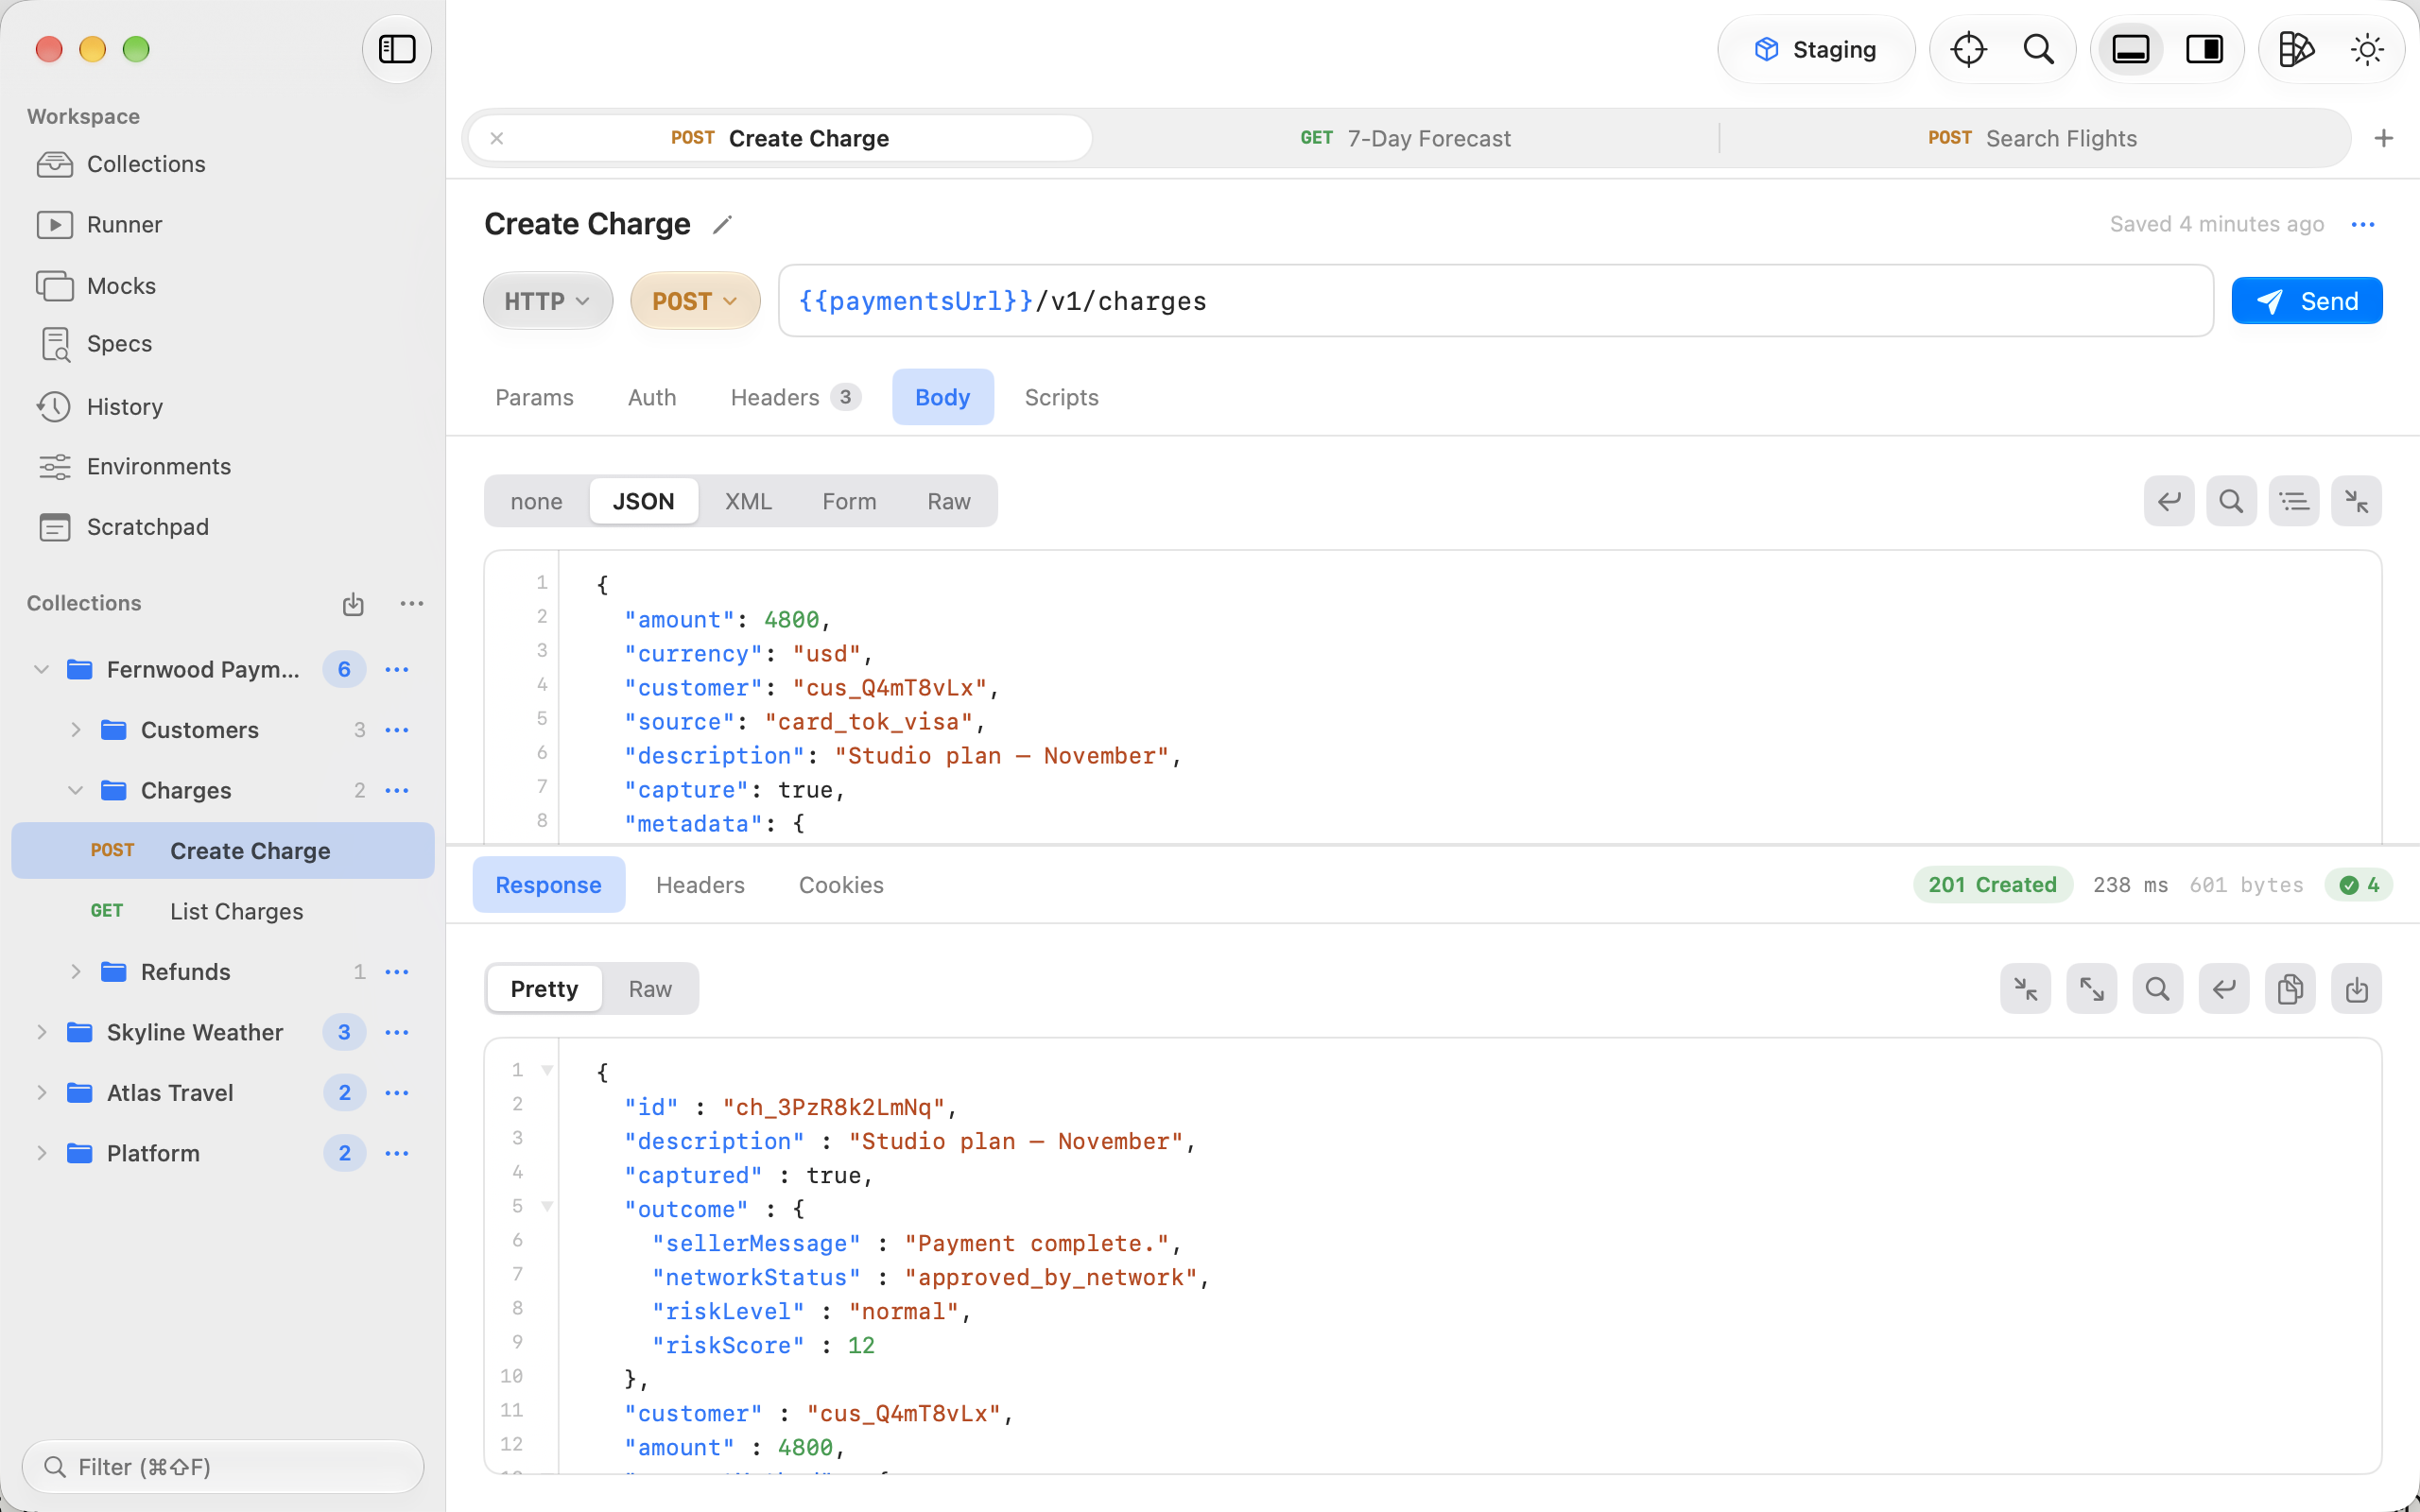Add a new request tab
Screen dimensions: 2420x1512
[2384, 138]
